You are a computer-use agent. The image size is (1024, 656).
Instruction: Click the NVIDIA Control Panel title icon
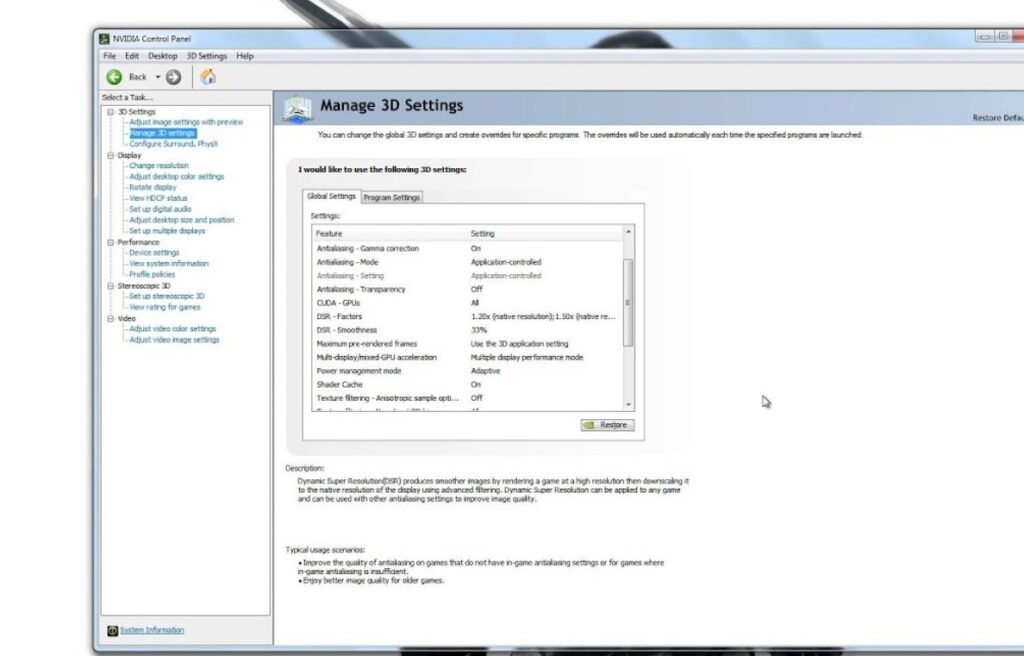click(104, 39)
